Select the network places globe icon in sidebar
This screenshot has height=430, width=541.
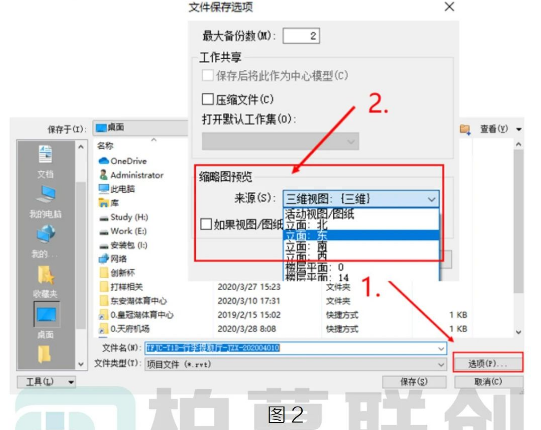(46, 235)
